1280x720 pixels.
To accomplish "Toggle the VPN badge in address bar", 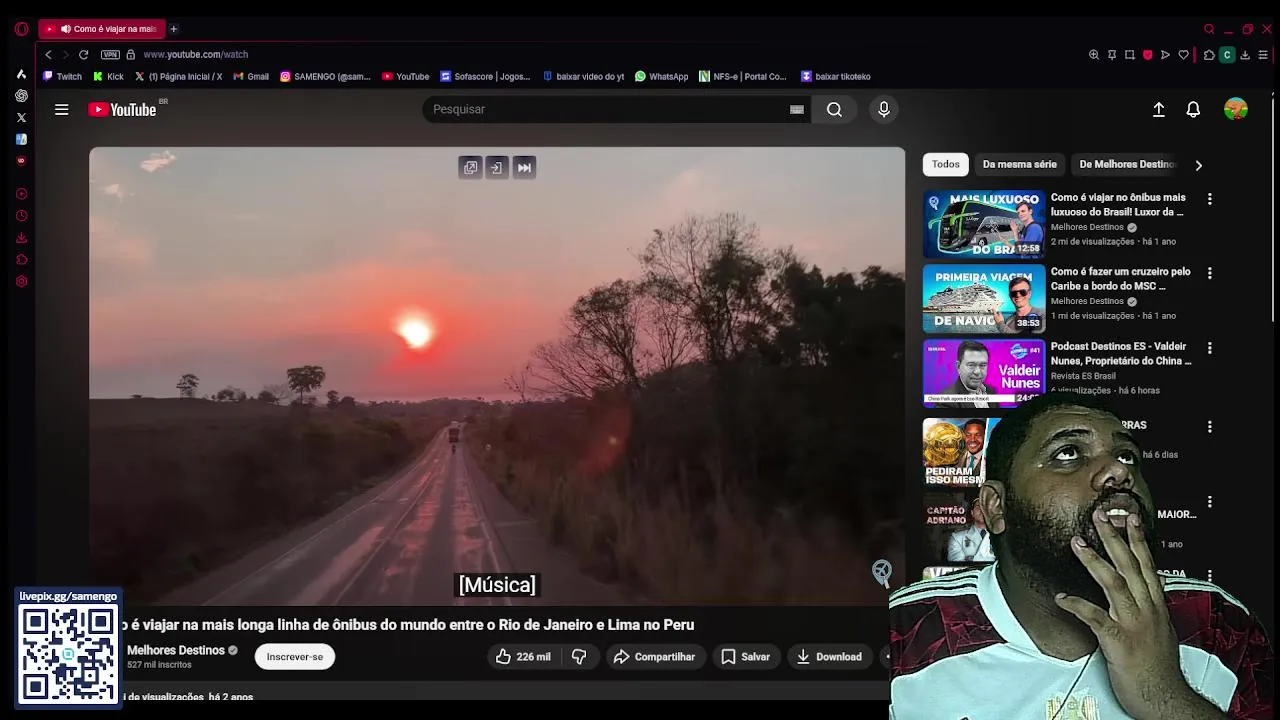I will click(110, 55).
